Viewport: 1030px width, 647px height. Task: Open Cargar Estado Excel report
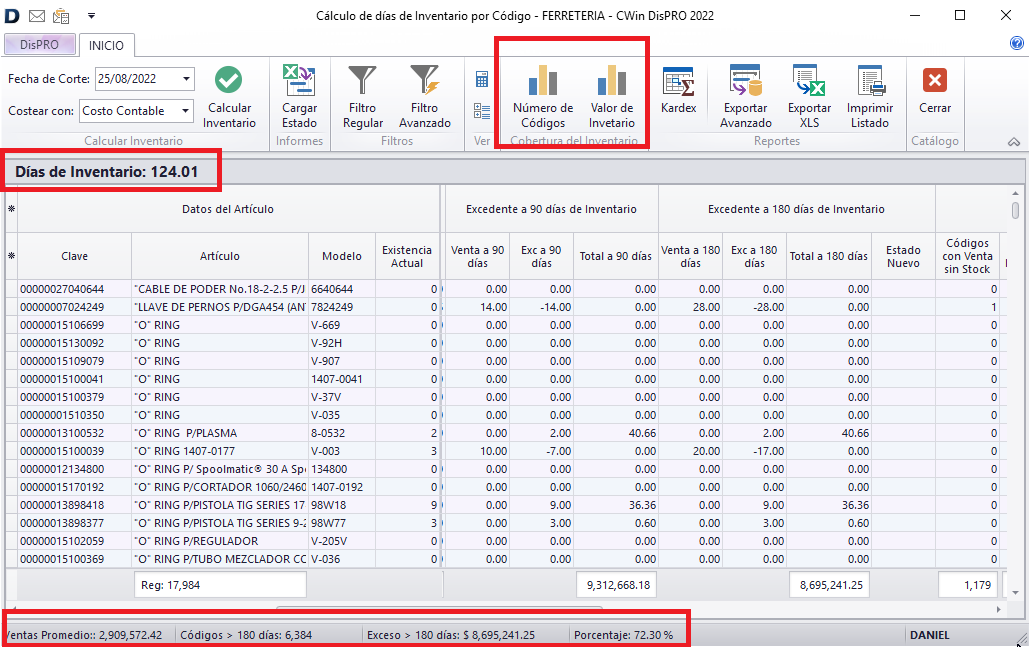pyautogui.click(x=299, y=97)
